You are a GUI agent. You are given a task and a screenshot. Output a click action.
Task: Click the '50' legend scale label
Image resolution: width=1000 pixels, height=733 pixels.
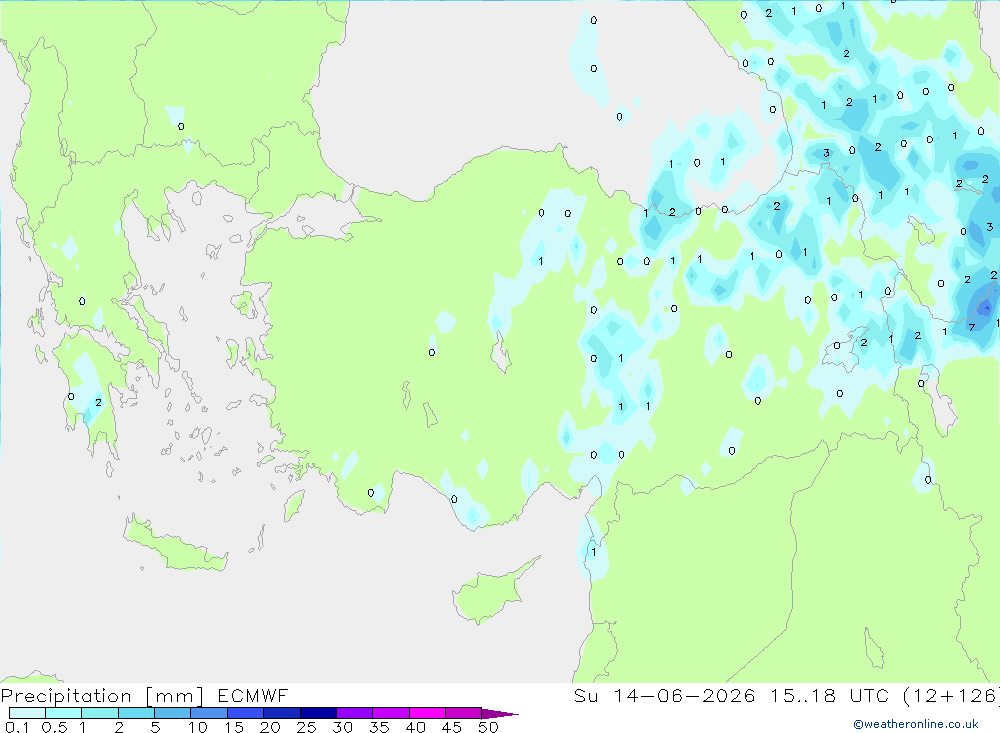tap(488, 727)
